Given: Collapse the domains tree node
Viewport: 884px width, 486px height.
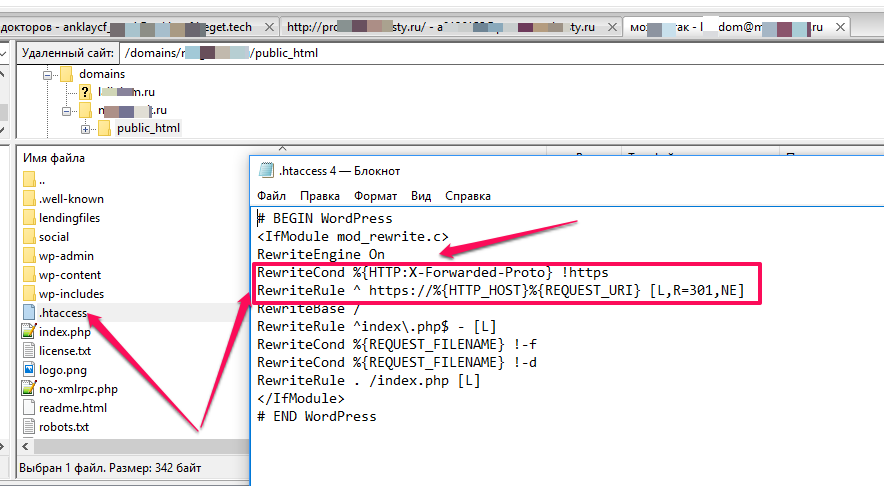Looking at the screenshot, I should 47,74.
